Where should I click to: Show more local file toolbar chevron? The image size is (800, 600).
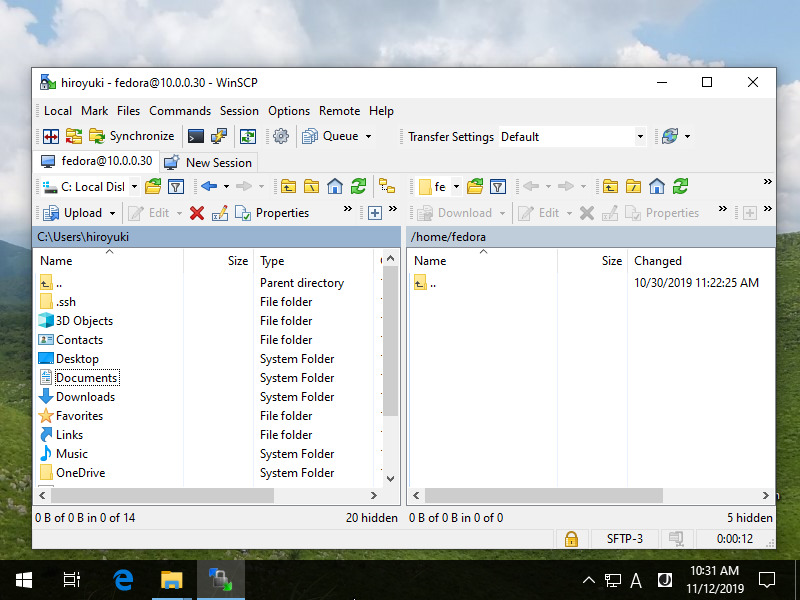347,209
